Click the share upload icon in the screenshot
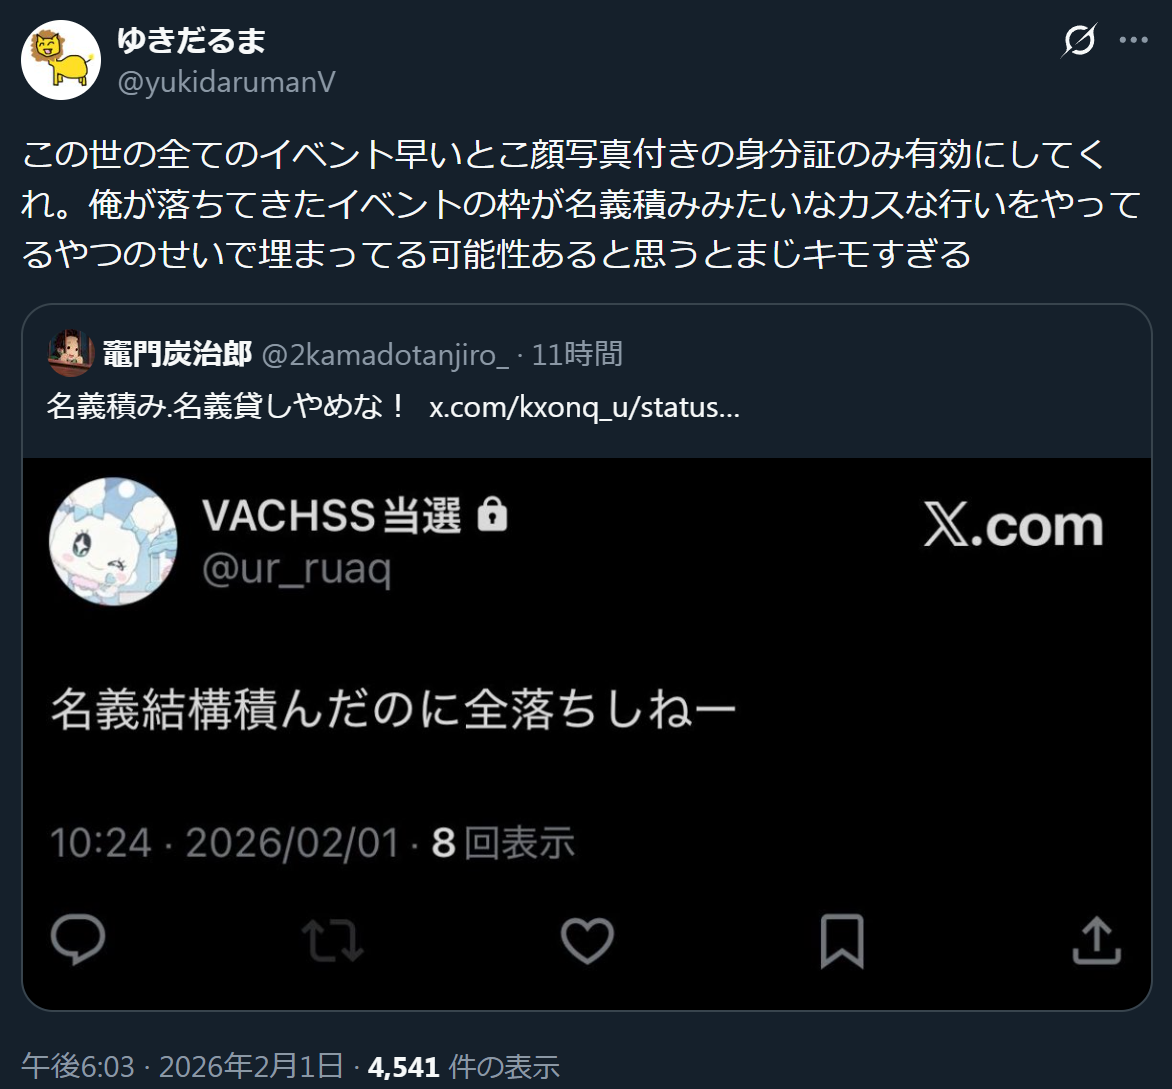This screenshot has height=1089, width=1172. click(x=1097, y=940)
